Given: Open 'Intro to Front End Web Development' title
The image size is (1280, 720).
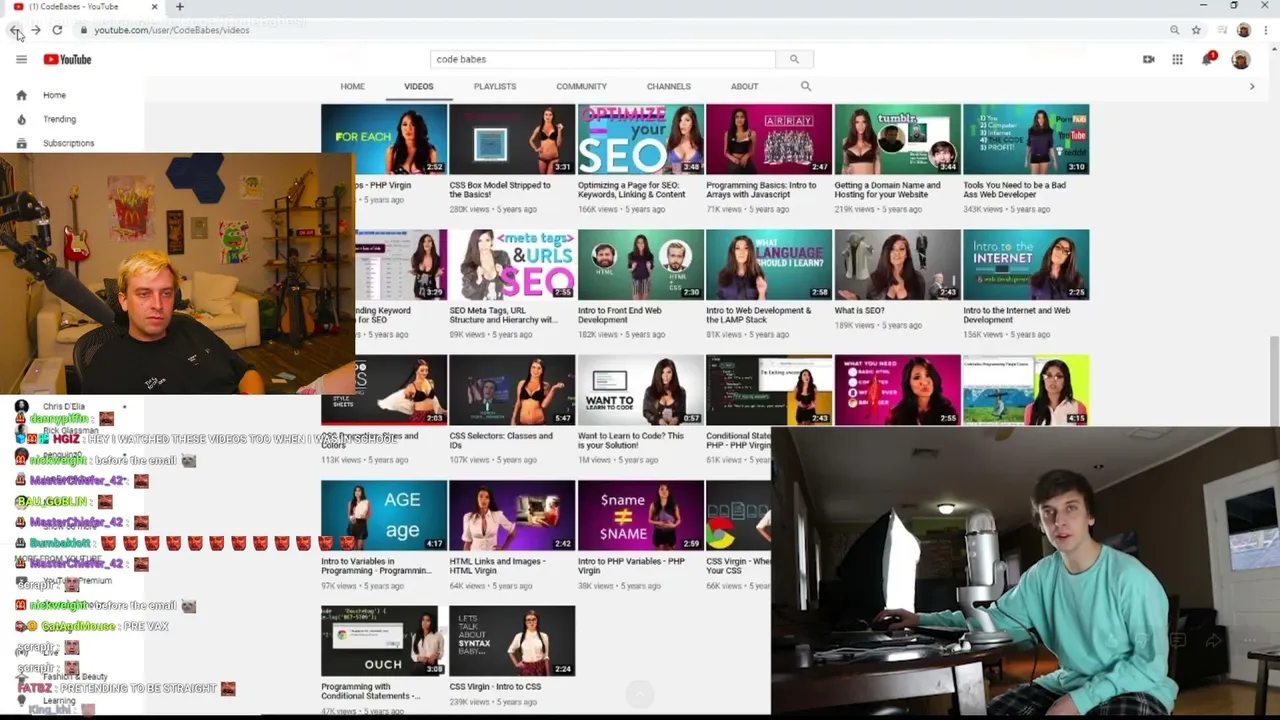Looking at the screenshot, I should pyautogui.click(x=620, y=315).
